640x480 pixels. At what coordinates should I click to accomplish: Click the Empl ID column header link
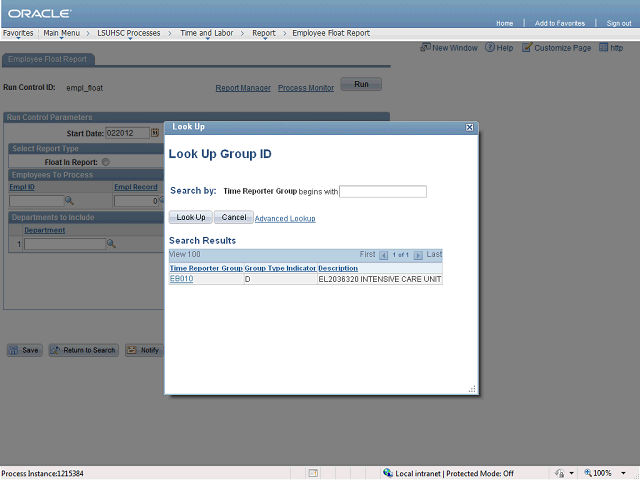pyautogui.click(x=22, y=187)
